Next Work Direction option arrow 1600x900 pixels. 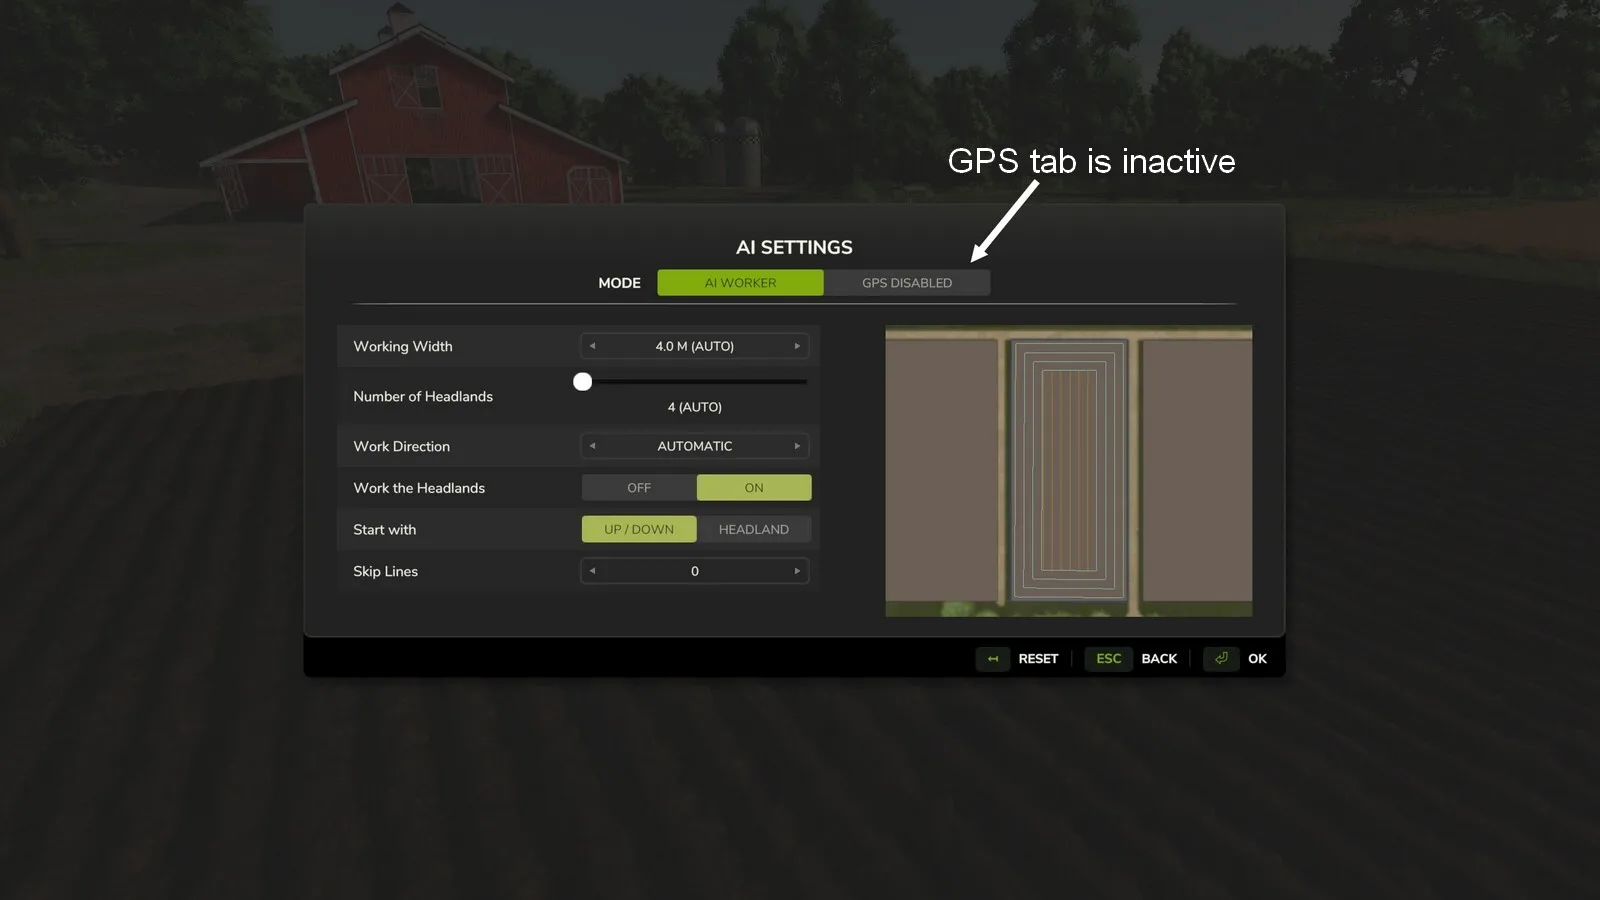click(797, 446)
